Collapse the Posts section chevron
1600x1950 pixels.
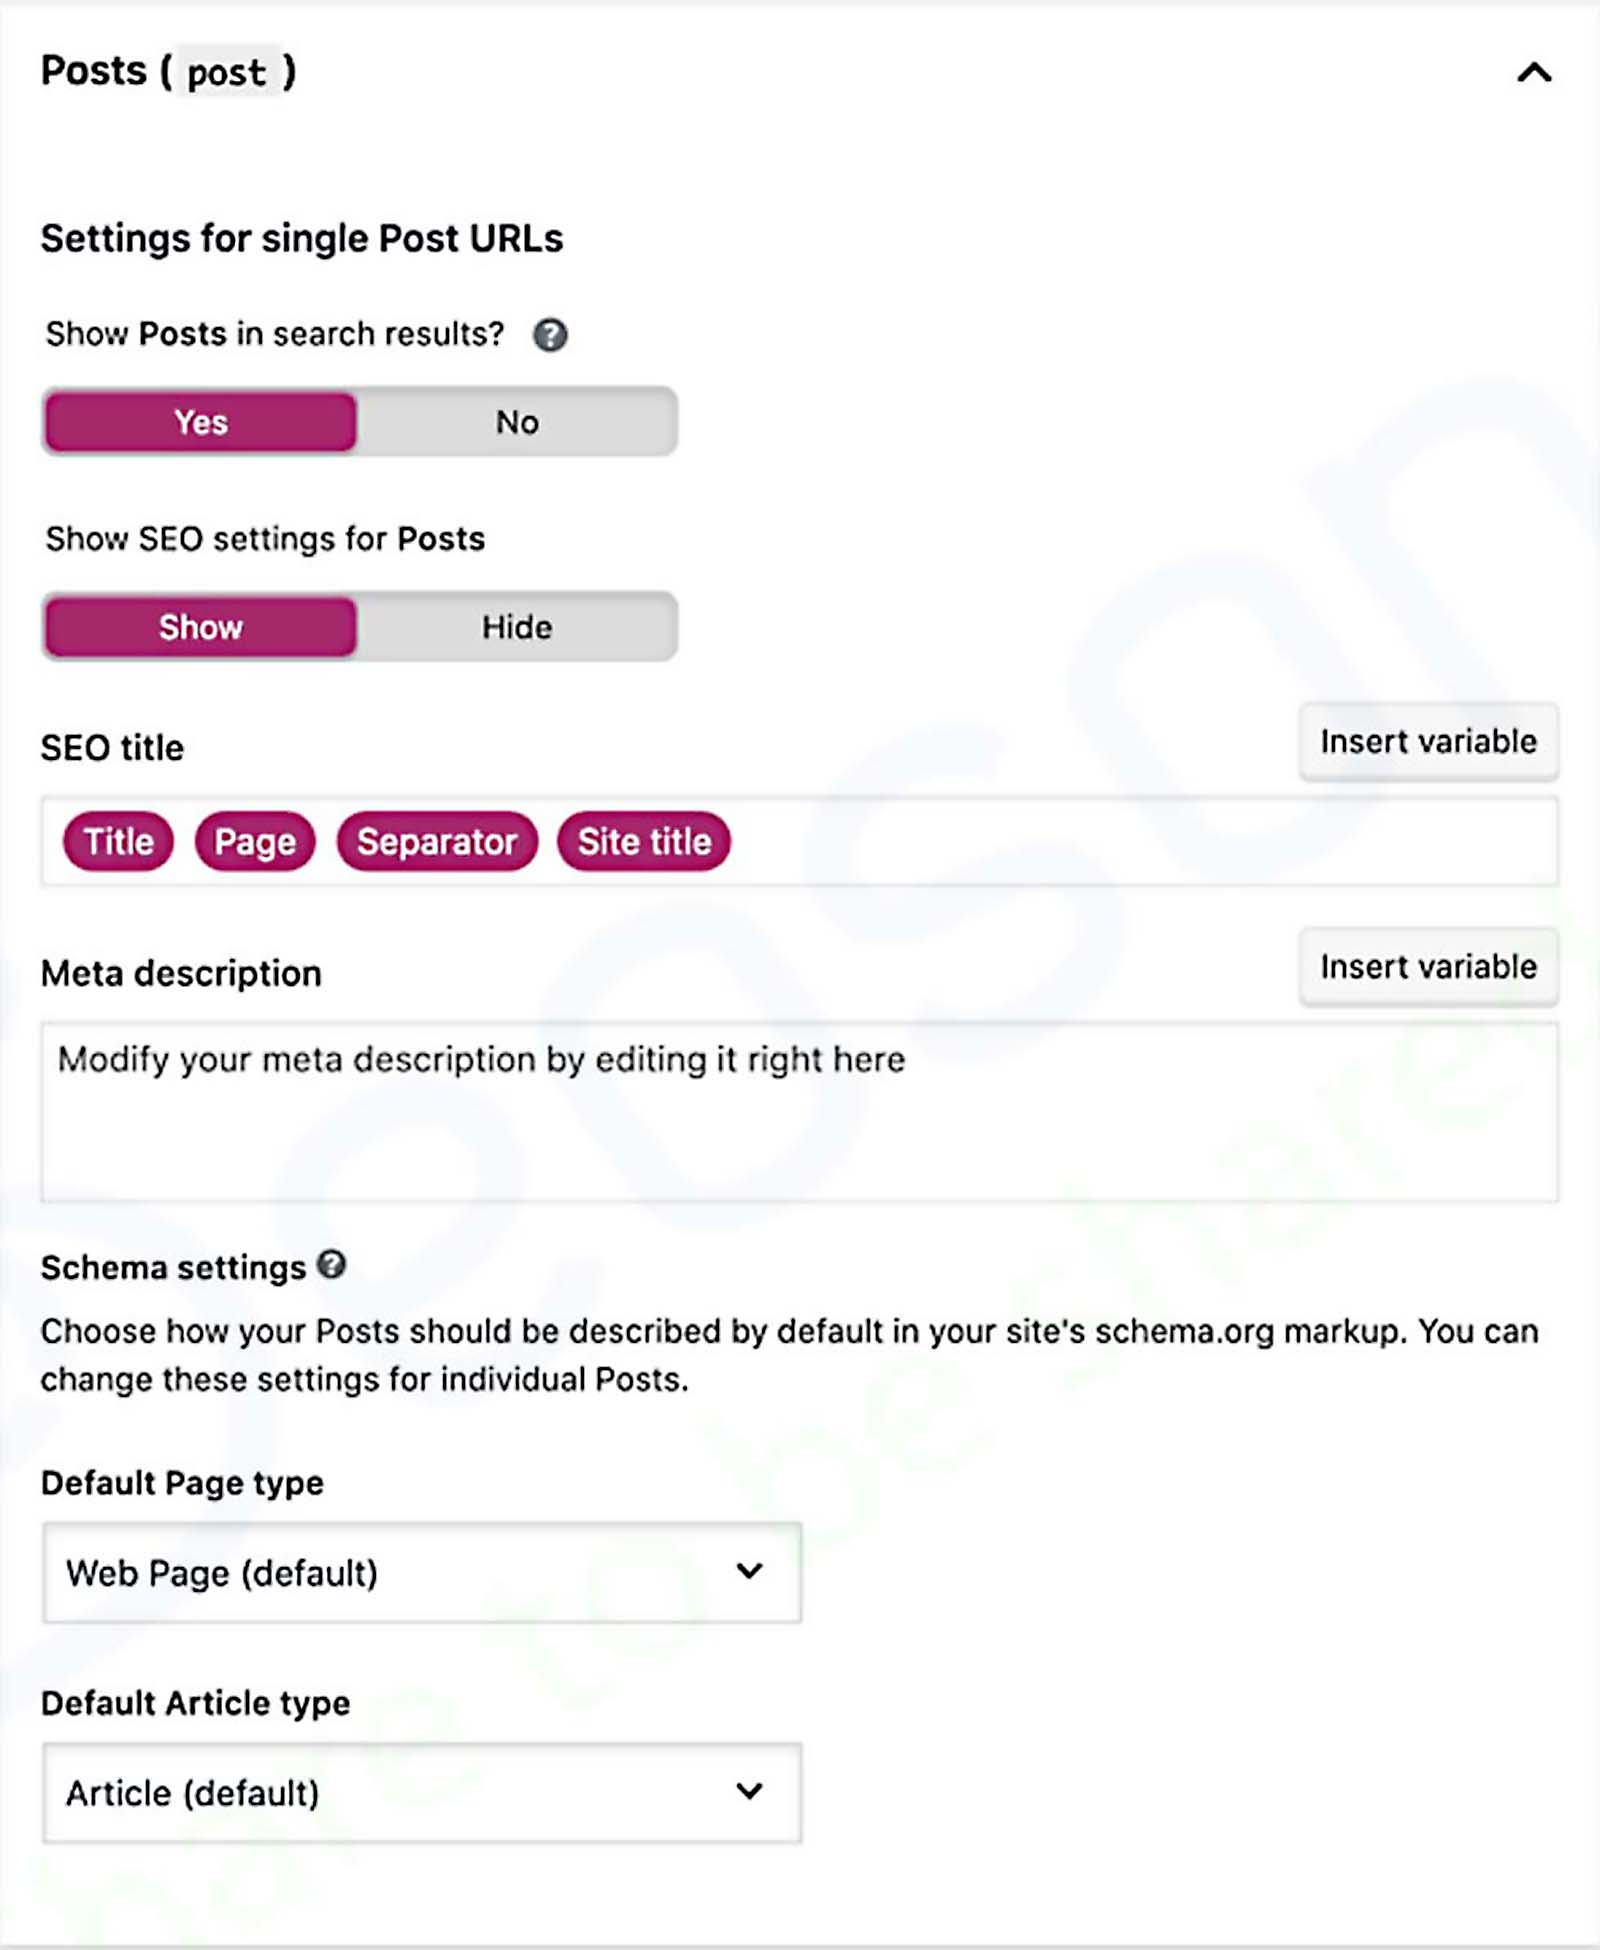coord(1534,73)
